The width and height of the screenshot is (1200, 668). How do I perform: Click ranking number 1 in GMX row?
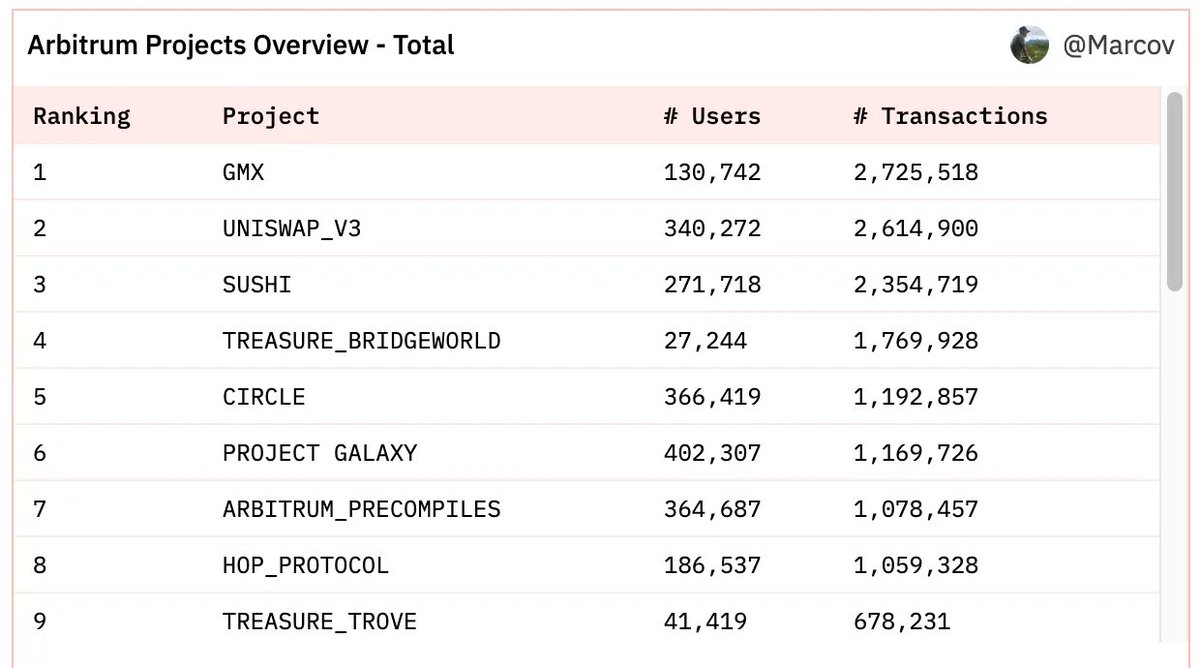(x=40, y=173)
